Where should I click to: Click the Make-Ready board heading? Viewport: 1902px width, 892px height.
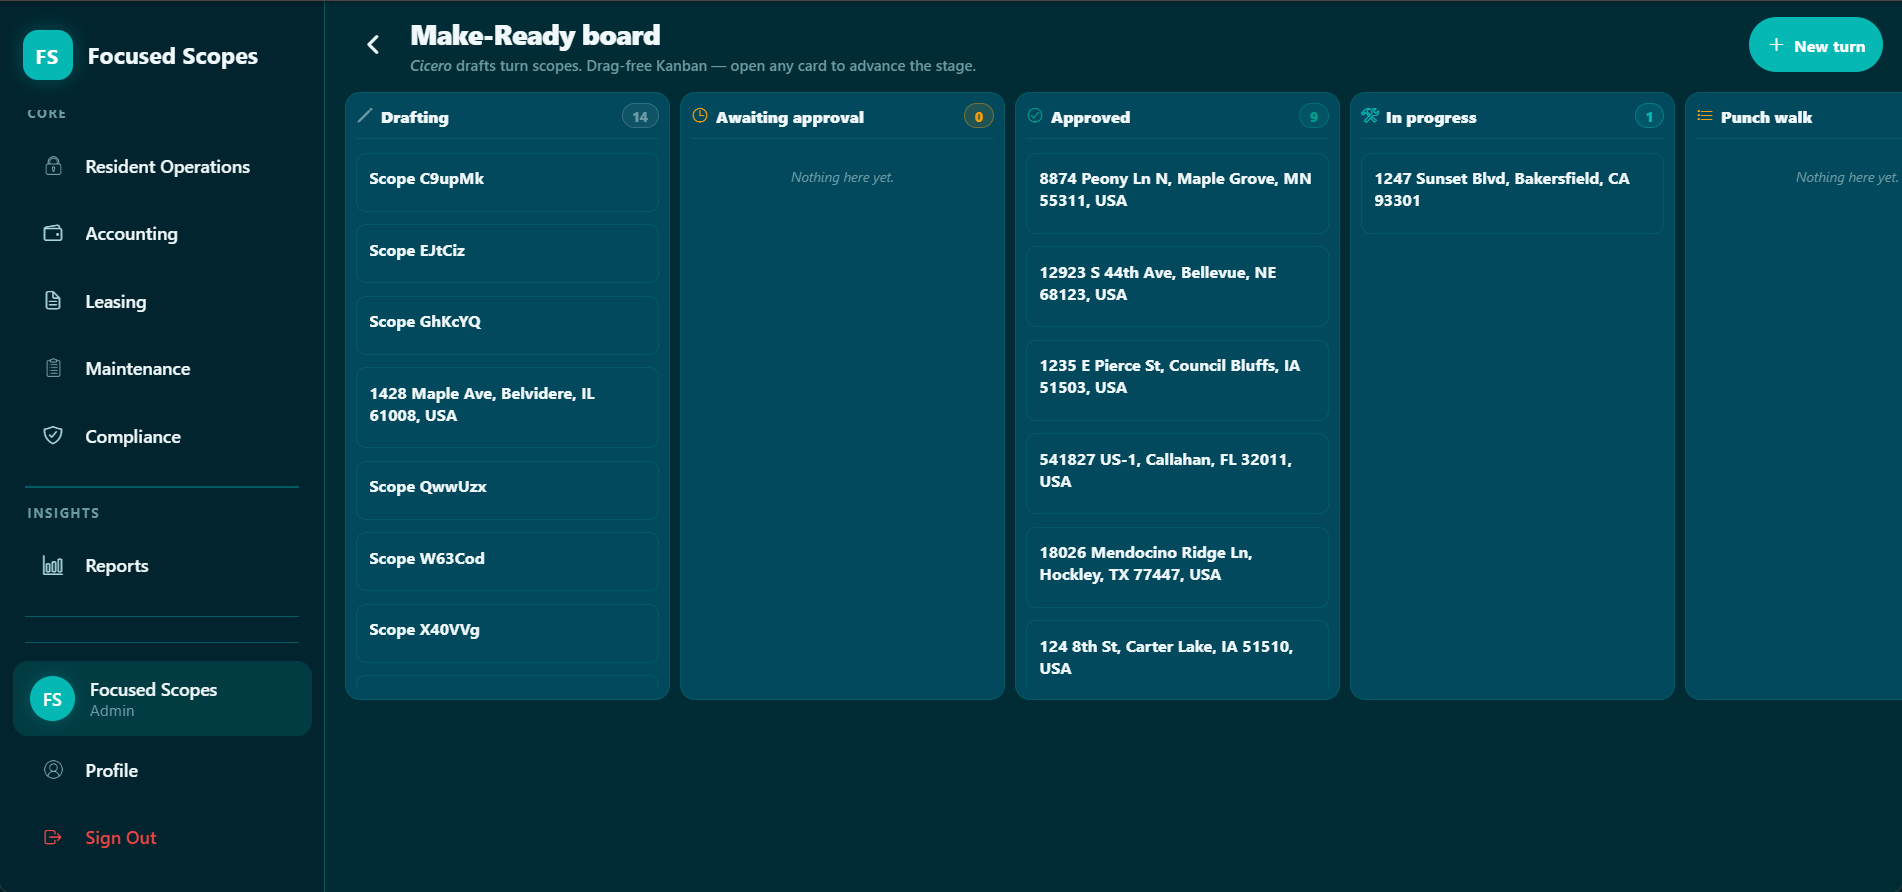coord(535,36)
